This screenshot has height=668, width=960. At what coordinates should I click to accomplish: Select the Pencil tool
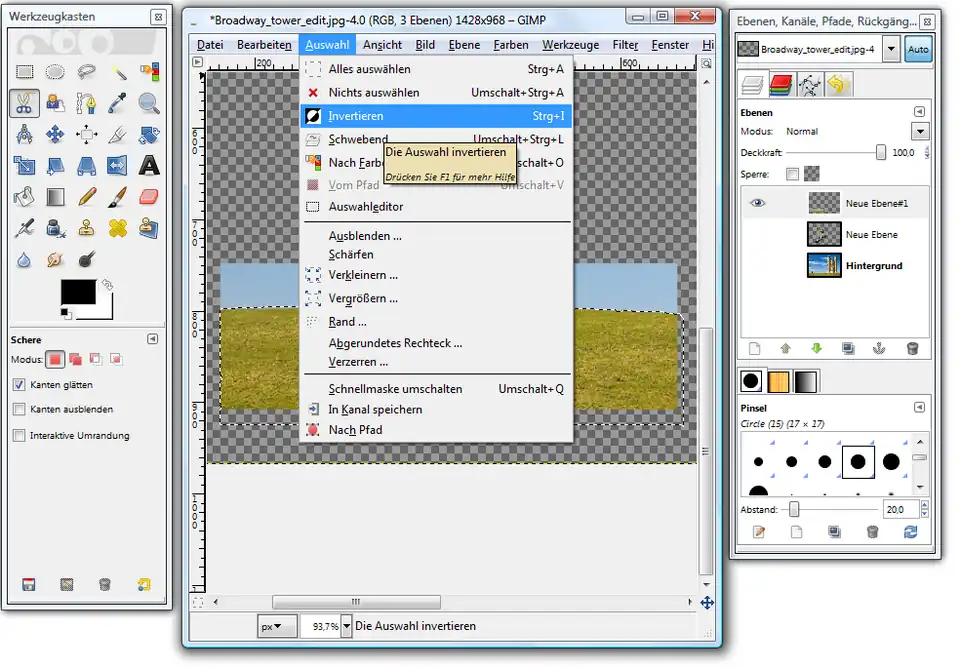click(87, 197)
